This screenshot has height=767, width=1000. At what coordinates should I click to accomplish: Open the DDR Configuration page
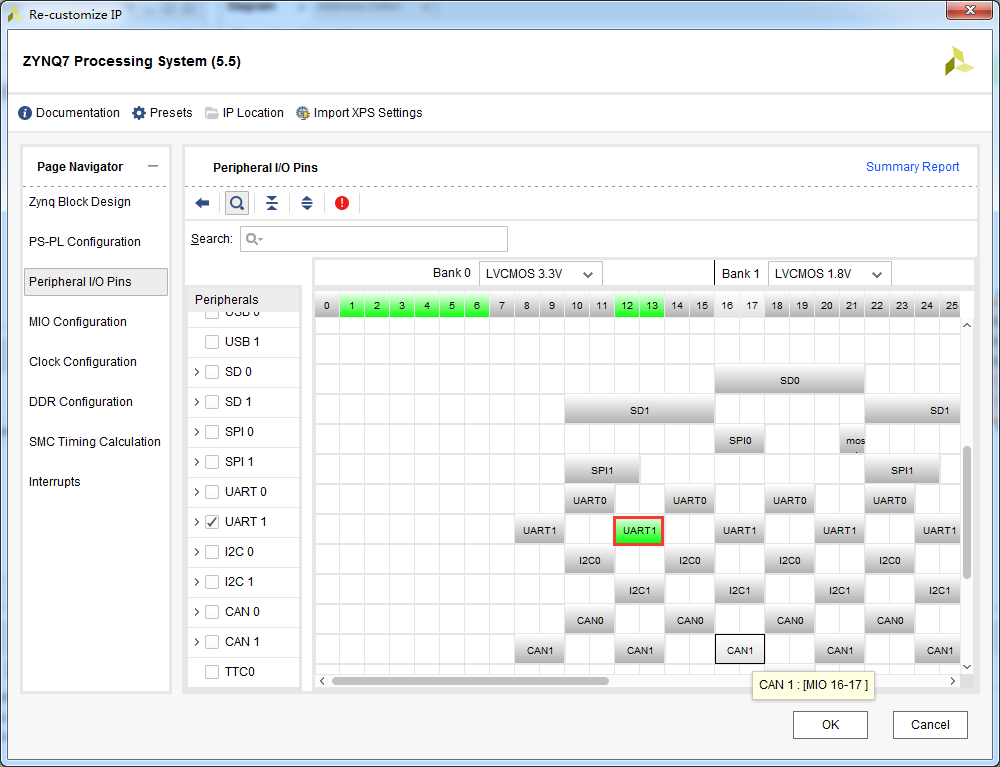pyautogui.click(x=81, y=402)
